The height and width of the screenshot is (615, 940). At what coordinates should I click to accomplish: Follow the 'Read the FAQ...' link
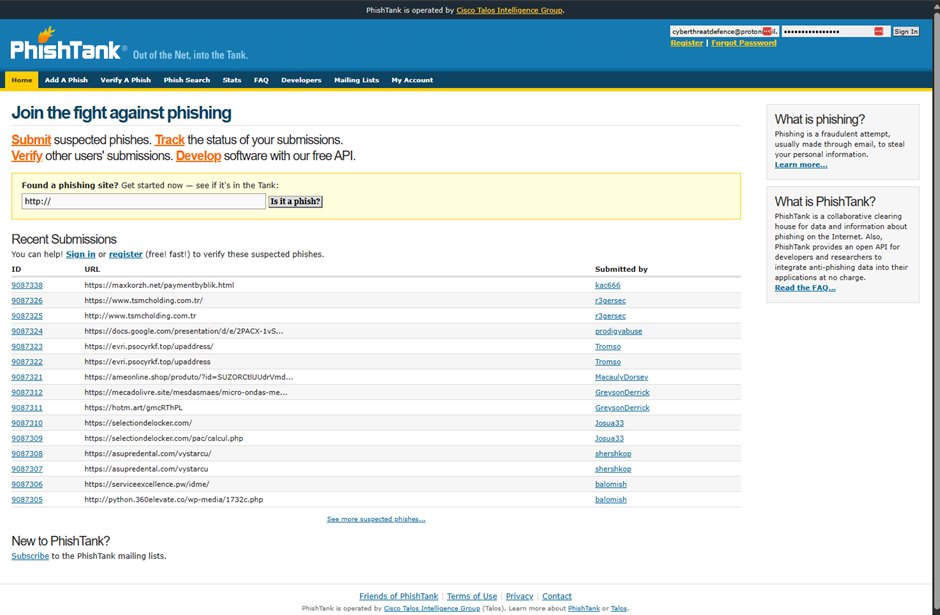804,288
